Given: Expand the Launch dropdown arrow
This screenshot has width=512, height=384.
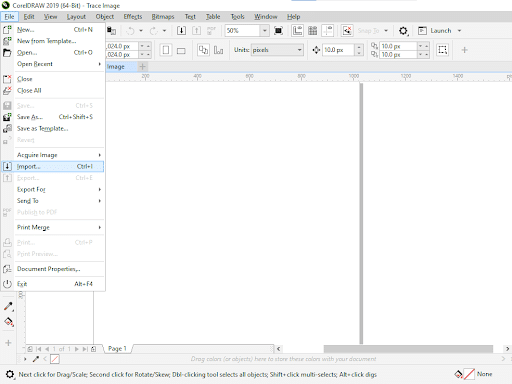Looking at the screenshot, I should pyautogui.click(x=459, y=31).
